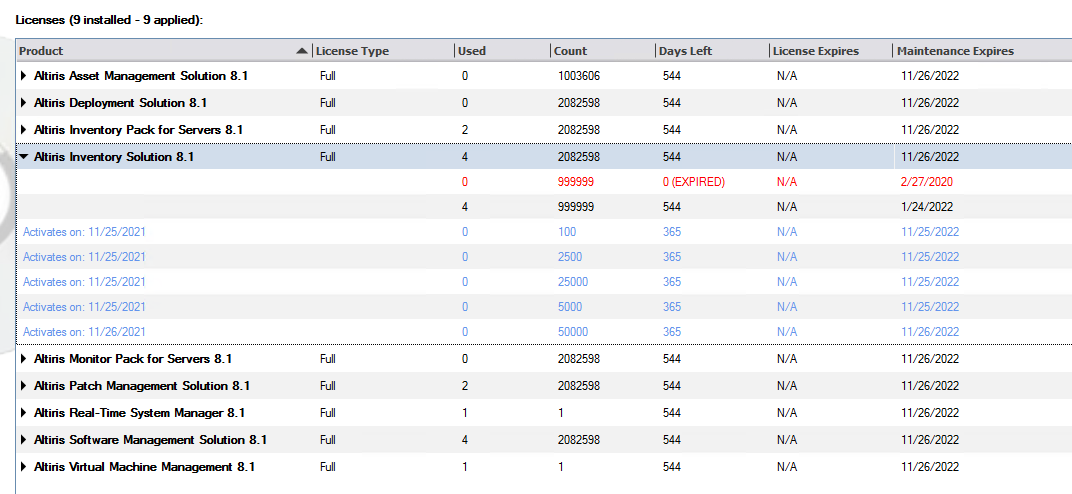Select the expired license row in red
This screenshot has width=1072, height=494.
tap(544, 182)
